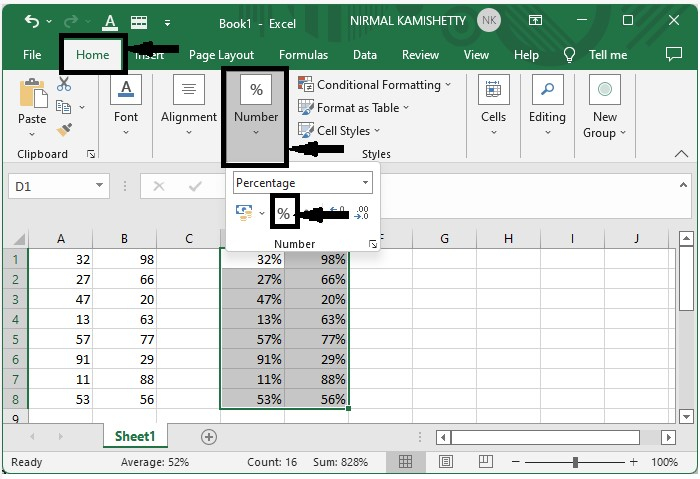Open the Percentage number format dropdown

coord(366,183)
